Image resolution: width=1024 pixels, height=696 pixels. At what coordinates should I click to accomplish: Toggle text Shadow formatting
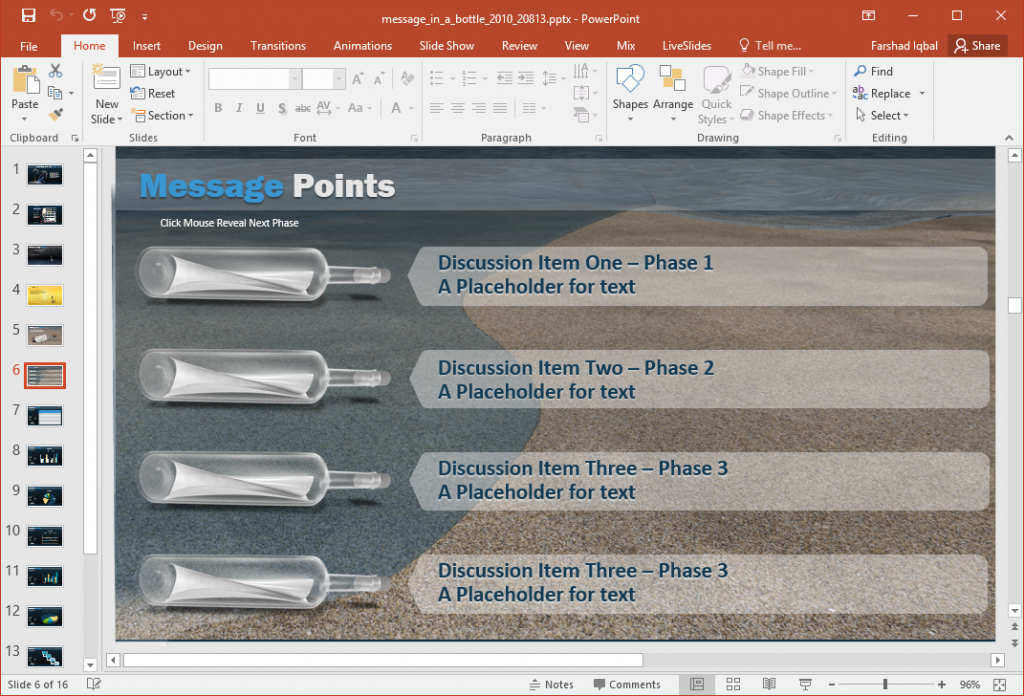click(281, 108)
